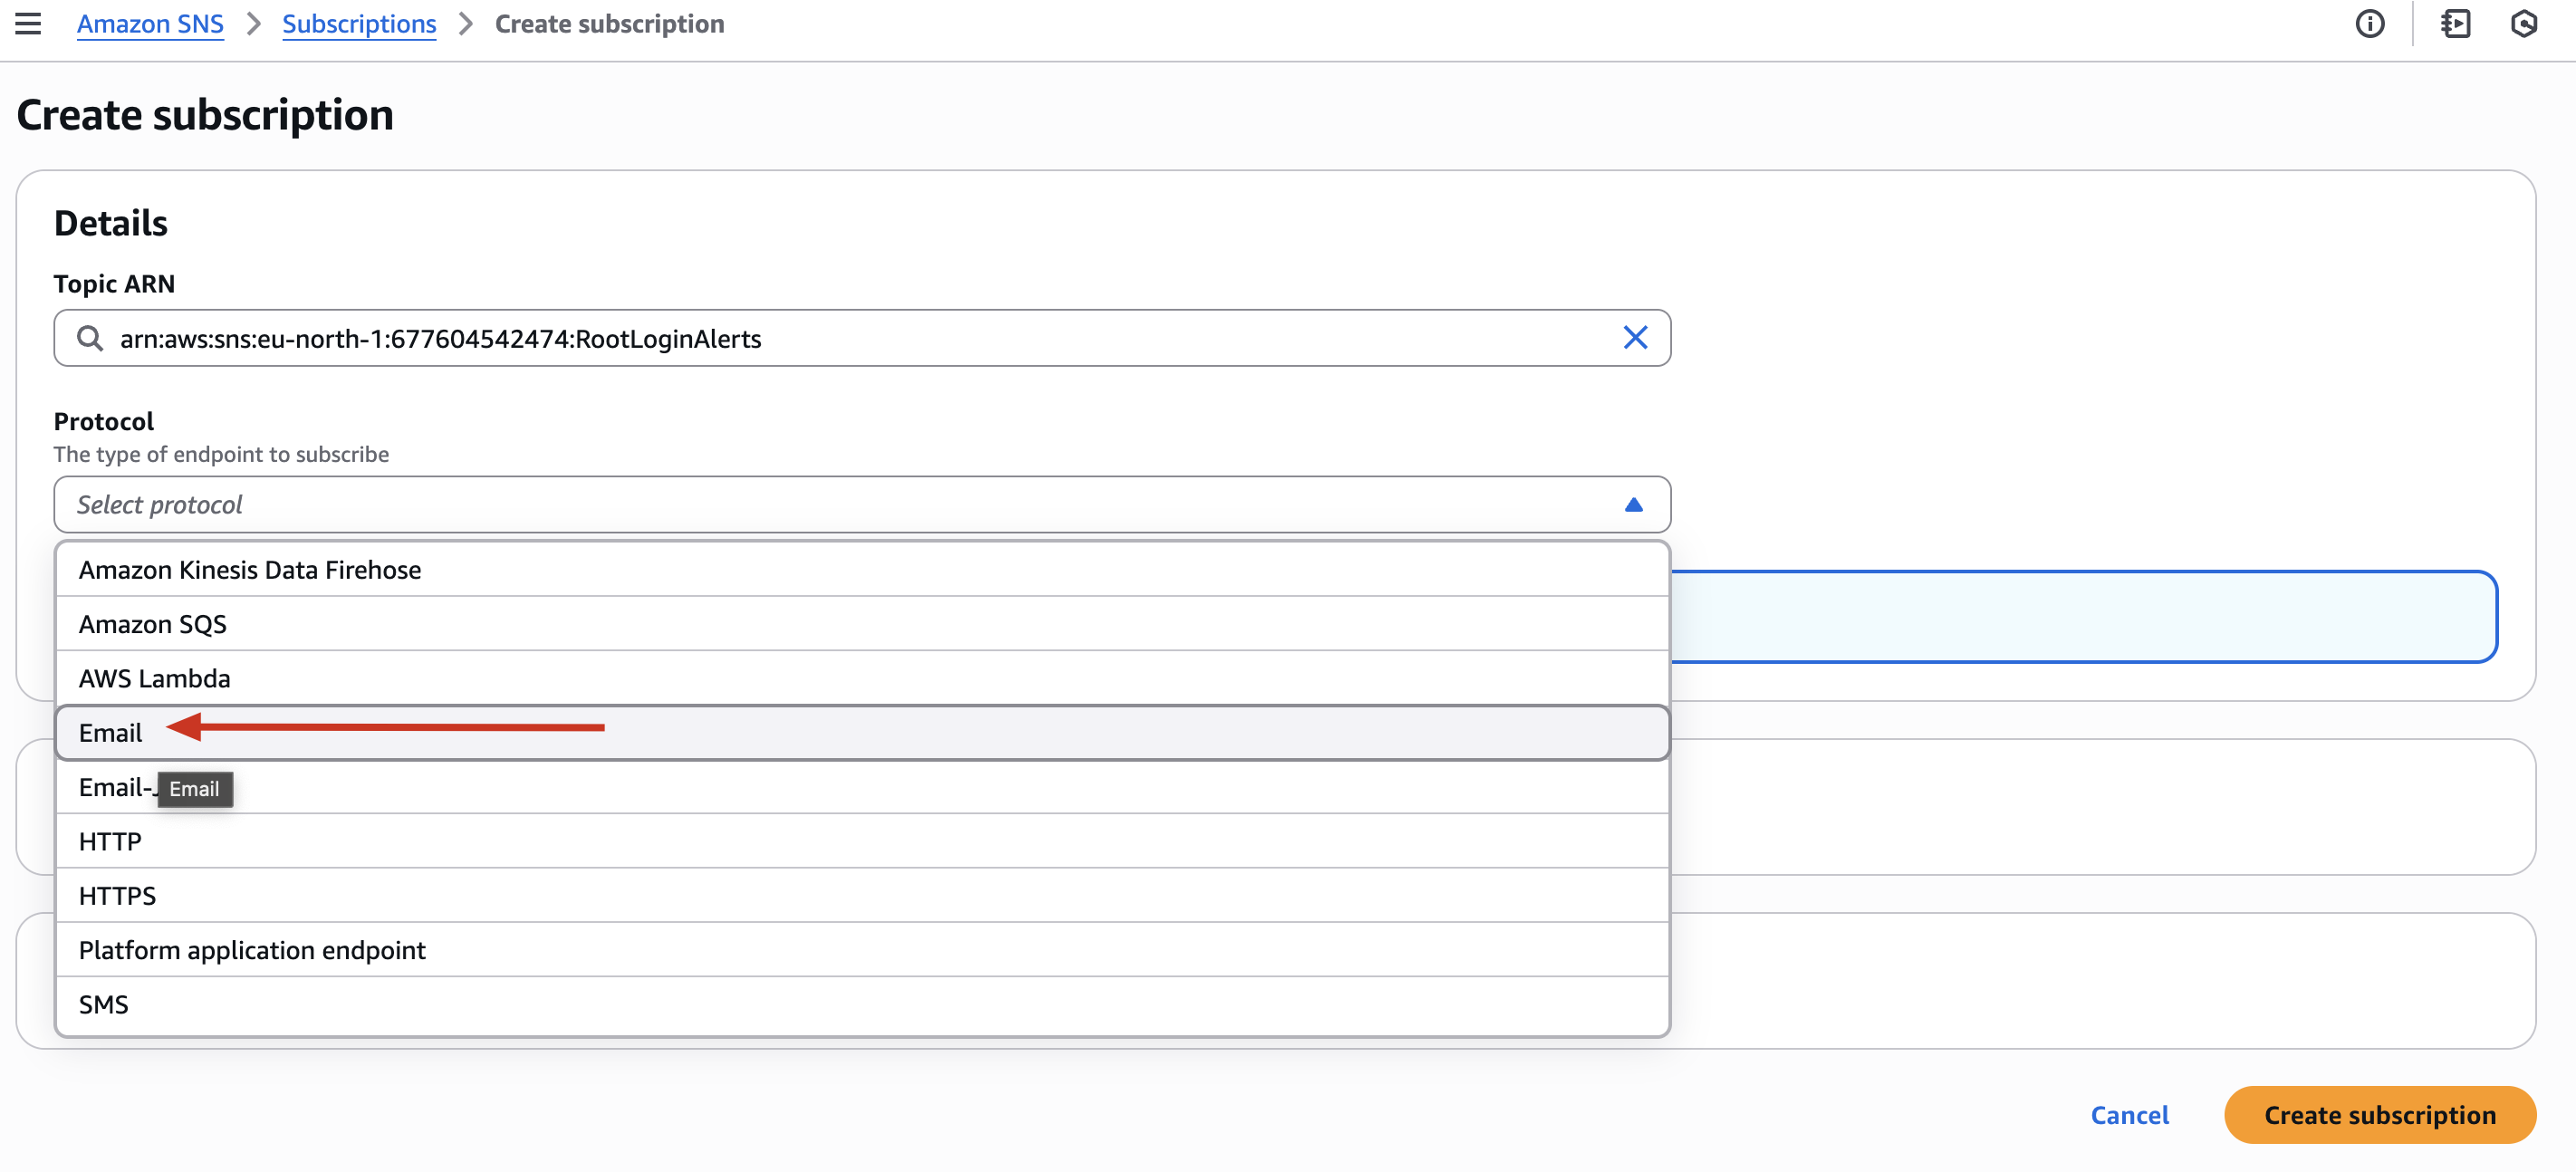Select the HTTP protocol option

862,841
